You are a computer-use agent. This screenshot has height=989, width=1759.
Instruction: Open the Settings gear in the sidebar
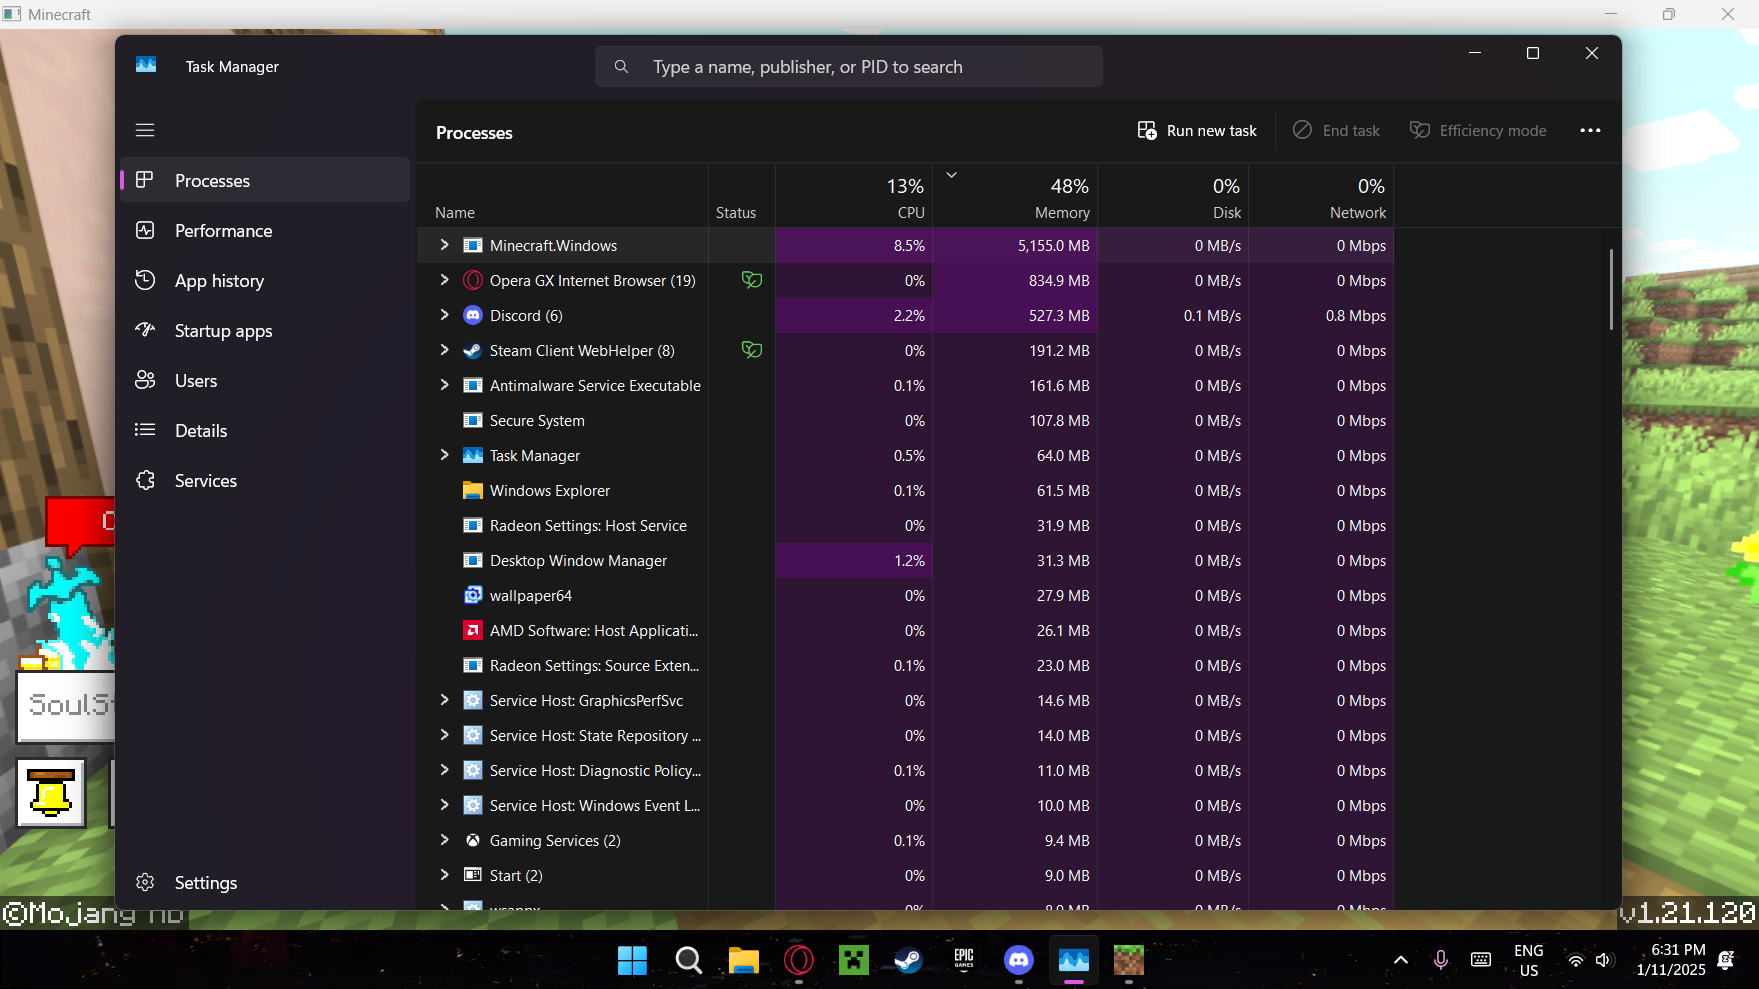pyautogui.click(x=145, y=882)
